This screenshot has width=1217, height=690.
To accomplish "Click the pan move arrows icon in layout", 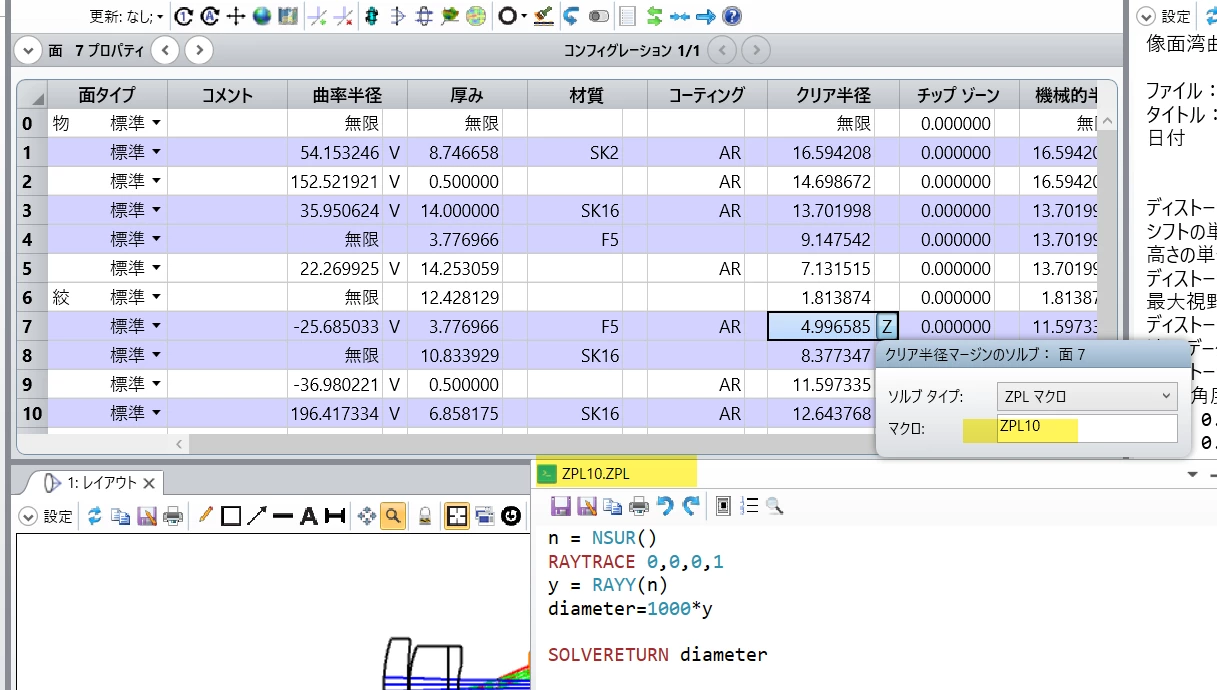I will coord(367,516).
